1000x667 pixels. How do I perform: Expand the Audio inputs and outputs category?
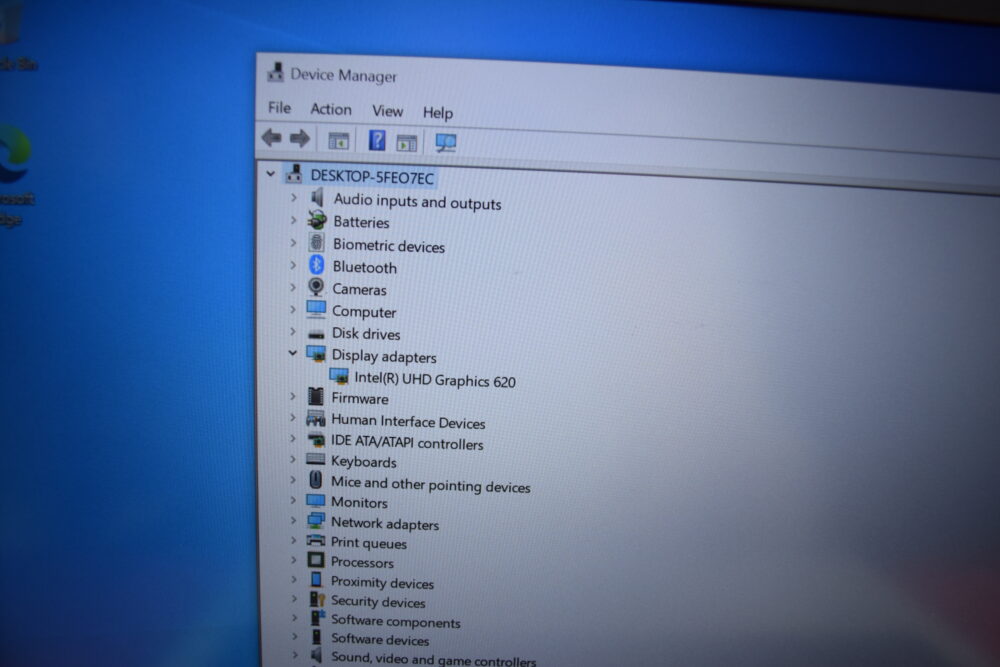pyautogui.click(x=294, y=197)
